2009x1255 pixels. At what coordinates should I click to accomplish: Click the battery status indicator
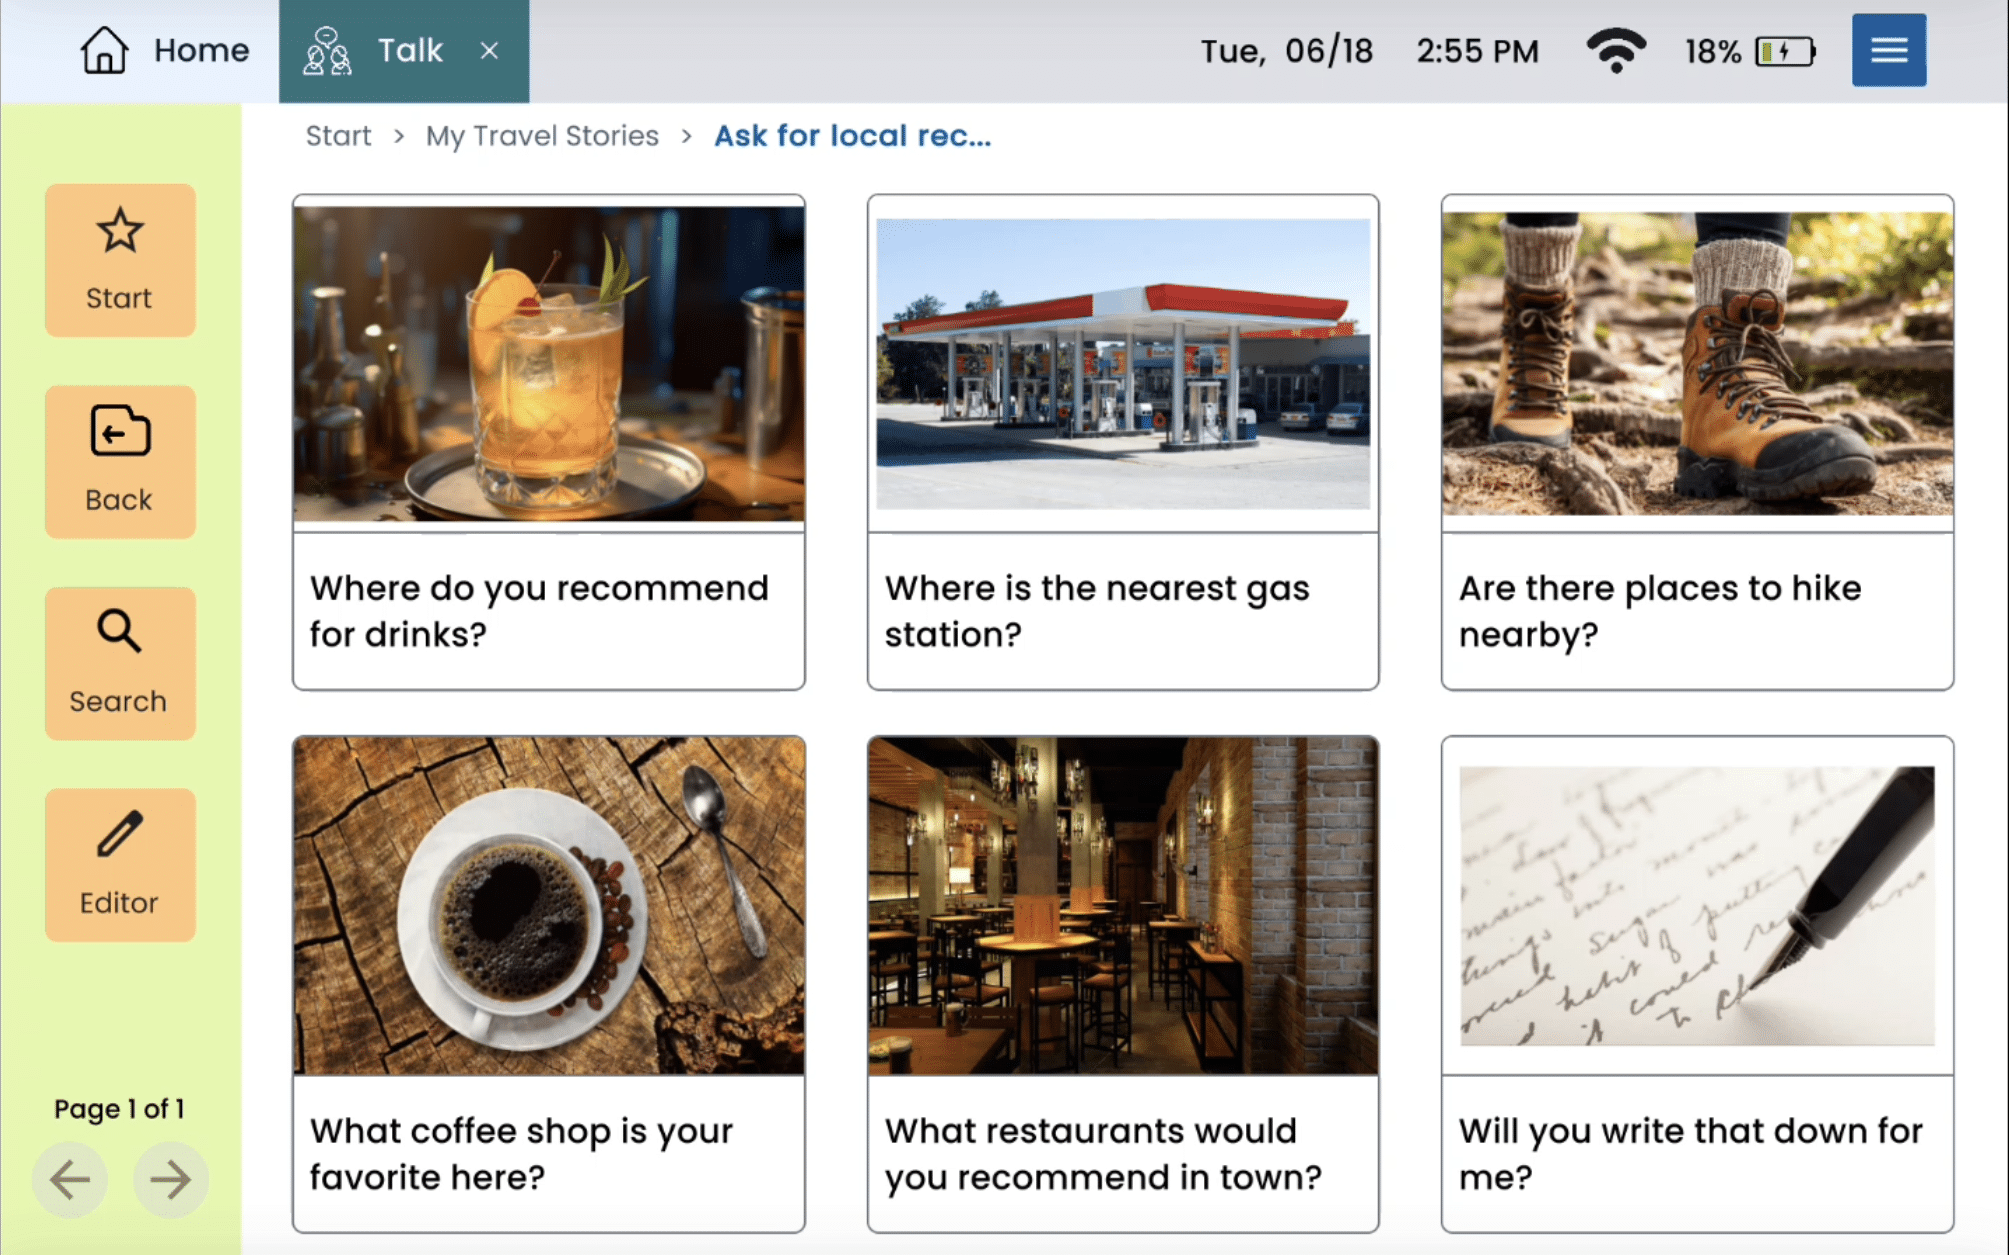click(x=1785, y=51)
